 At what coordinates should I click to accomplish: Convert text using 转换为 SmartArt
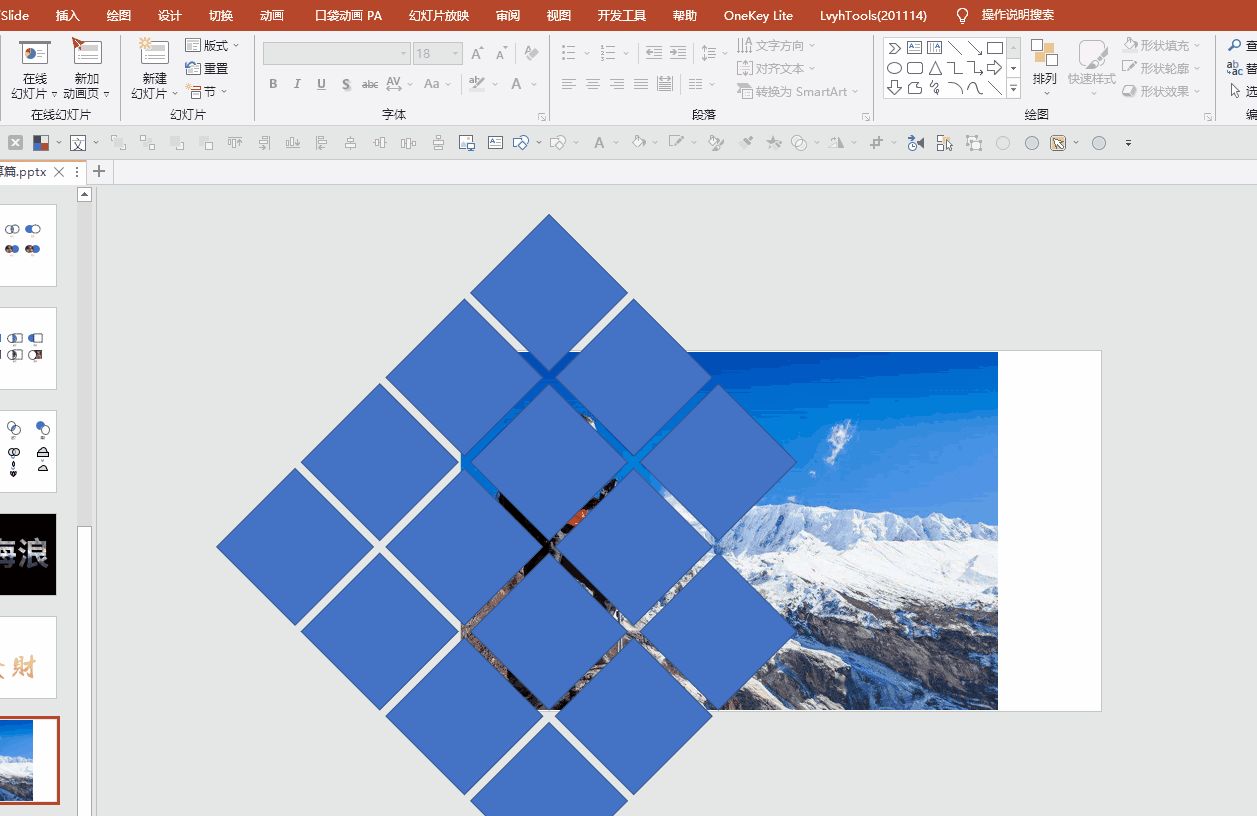click(x=798, y=91)
